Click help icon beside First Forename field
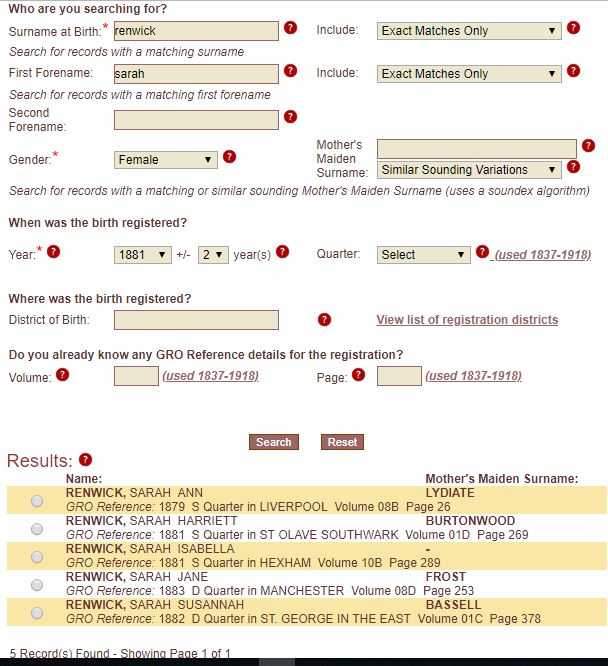The height and width of the screenshot is (666, 608). click(x=290, y=71)
